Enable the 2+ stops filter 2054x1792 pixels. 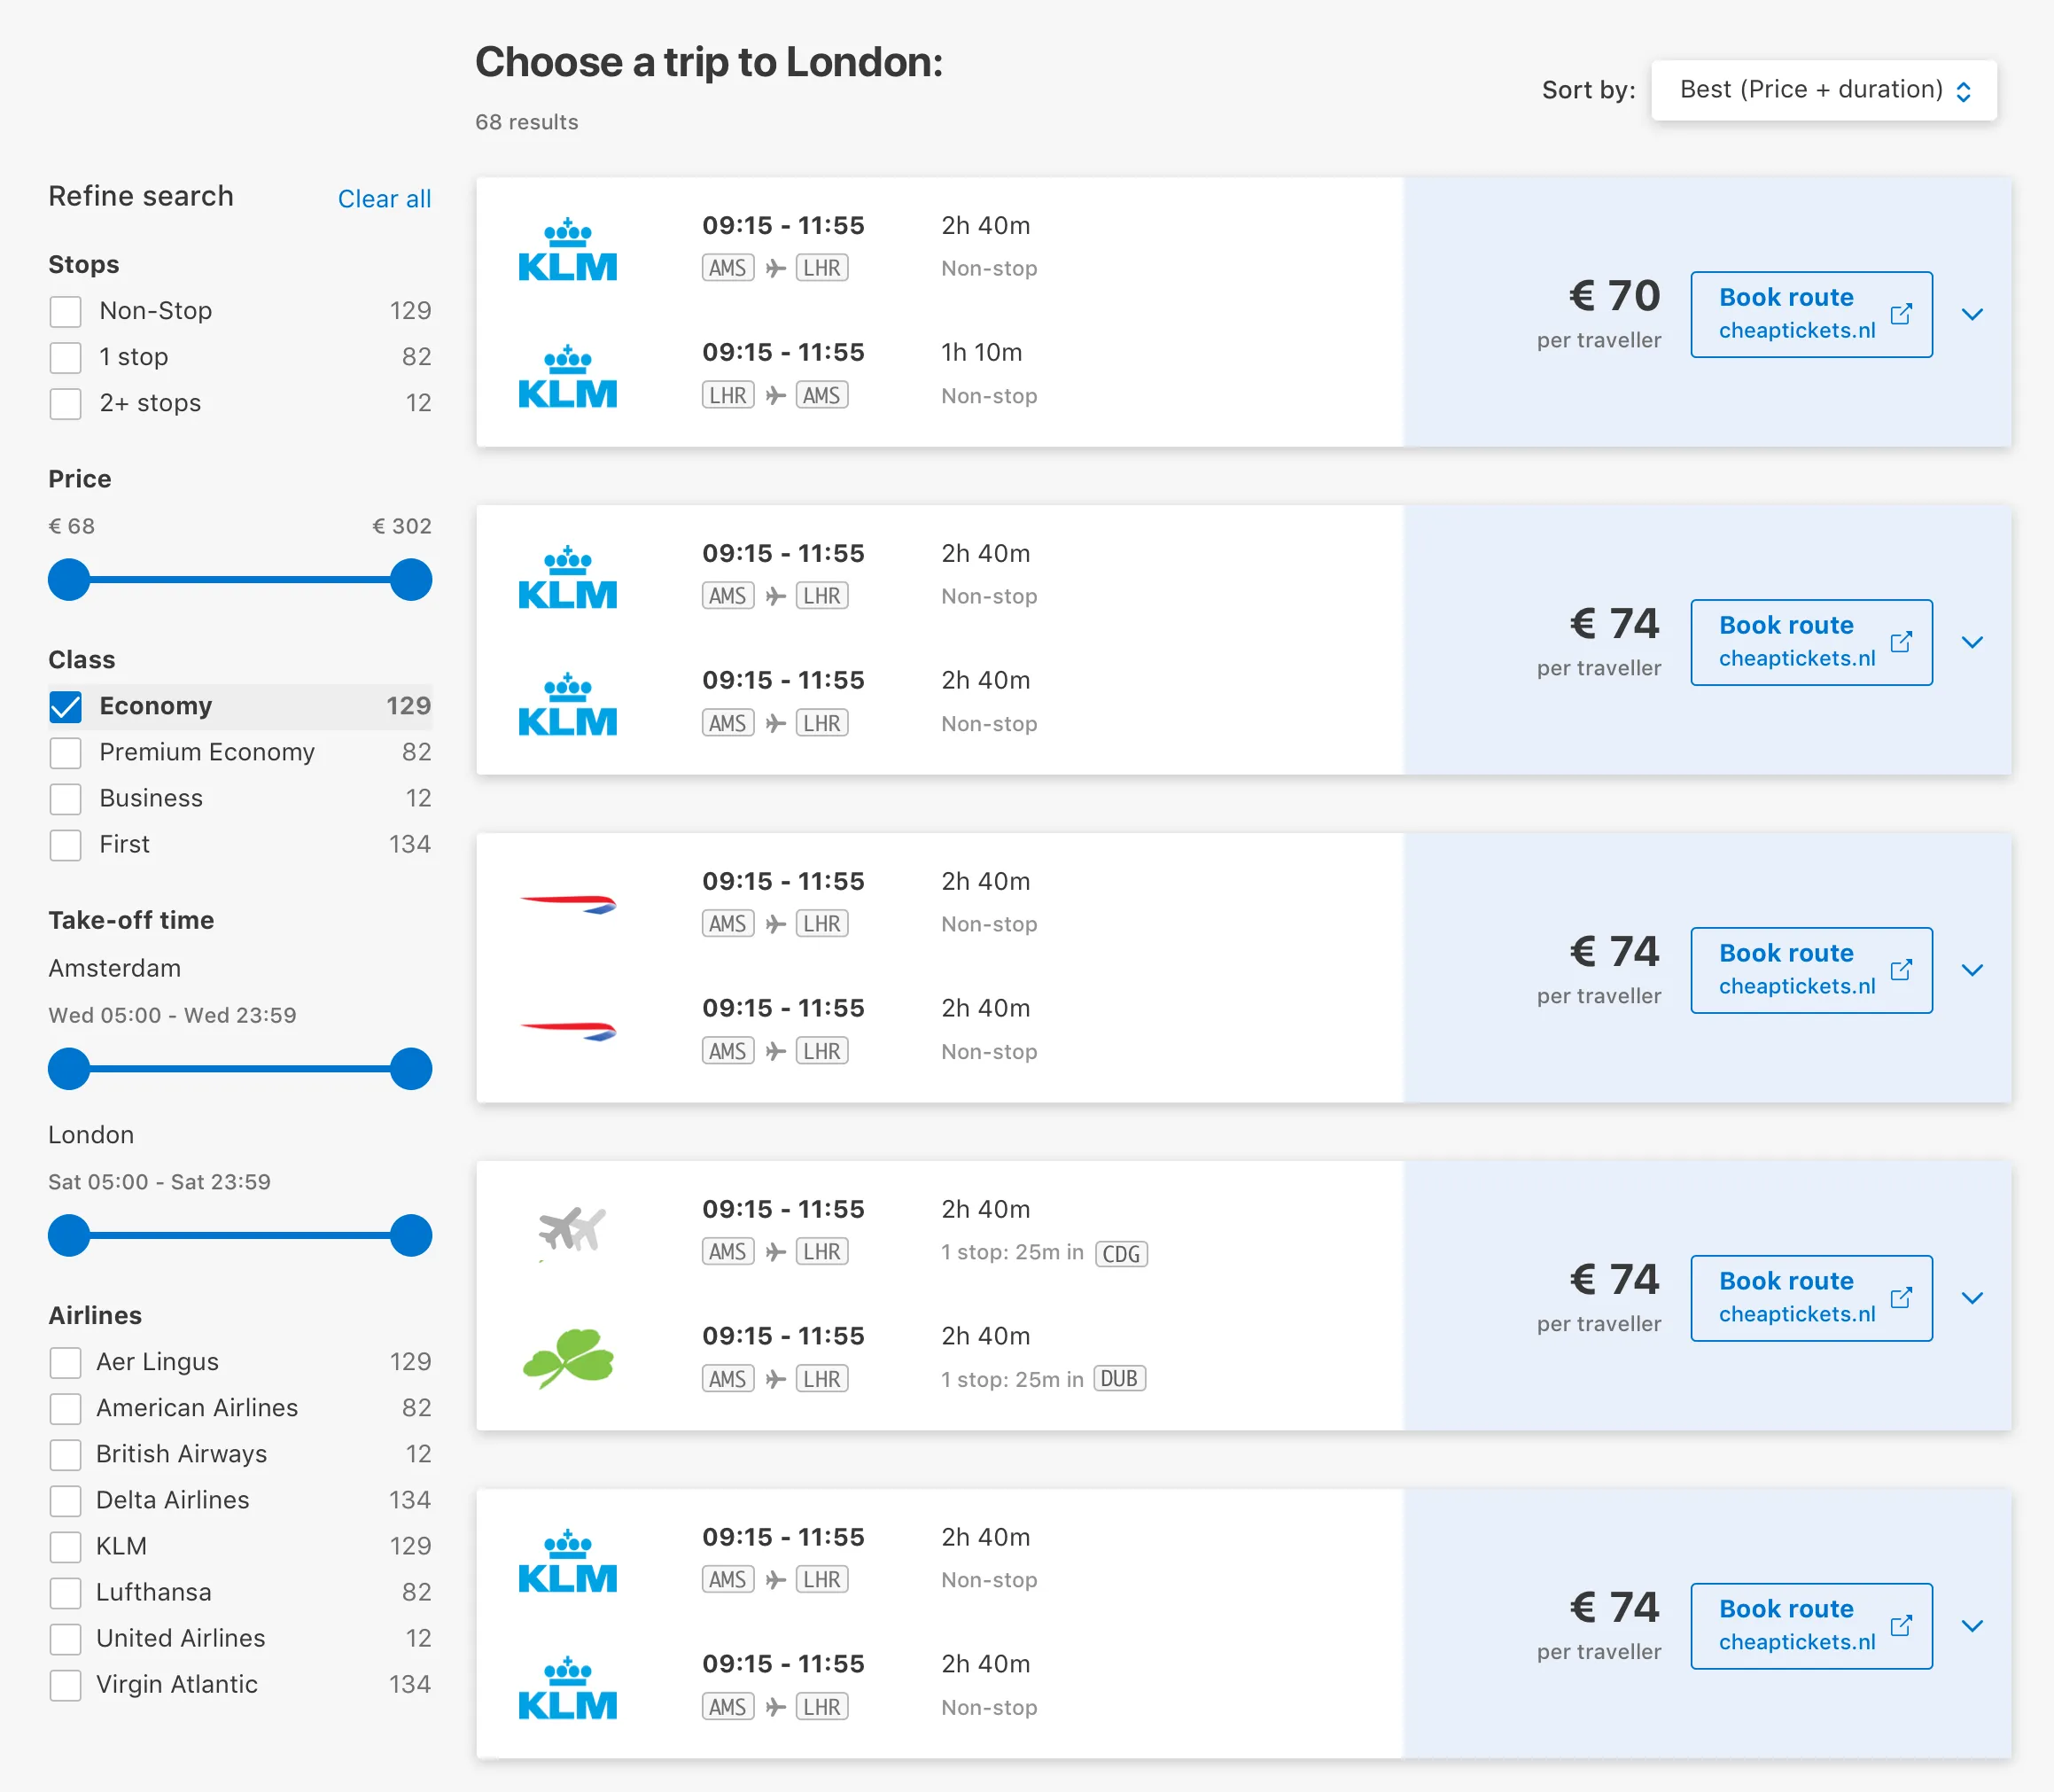[x=66, y=403]
